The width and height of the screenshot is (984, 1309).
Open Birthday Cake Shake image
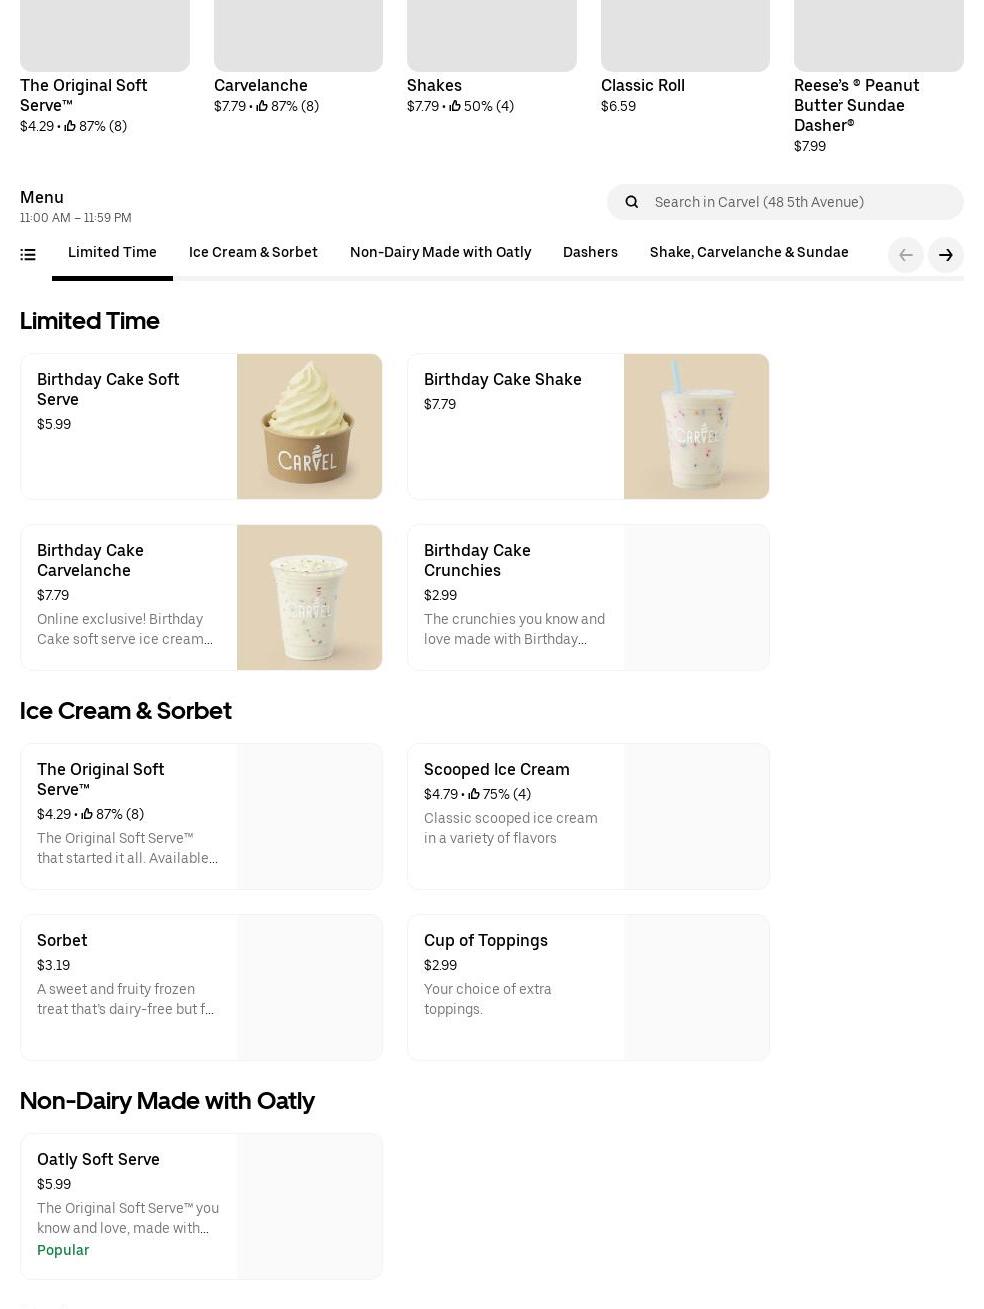click(696, 426)
